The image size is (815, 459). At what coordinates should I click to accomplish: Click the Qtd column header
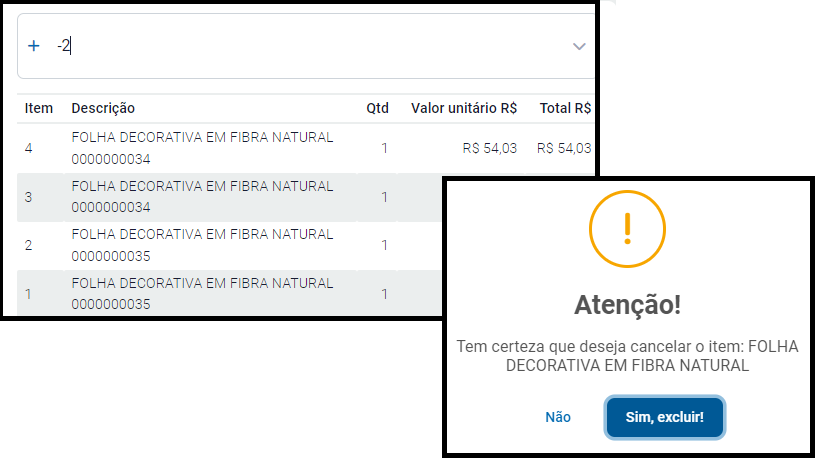pyautogui.click(x=377, y=108)
